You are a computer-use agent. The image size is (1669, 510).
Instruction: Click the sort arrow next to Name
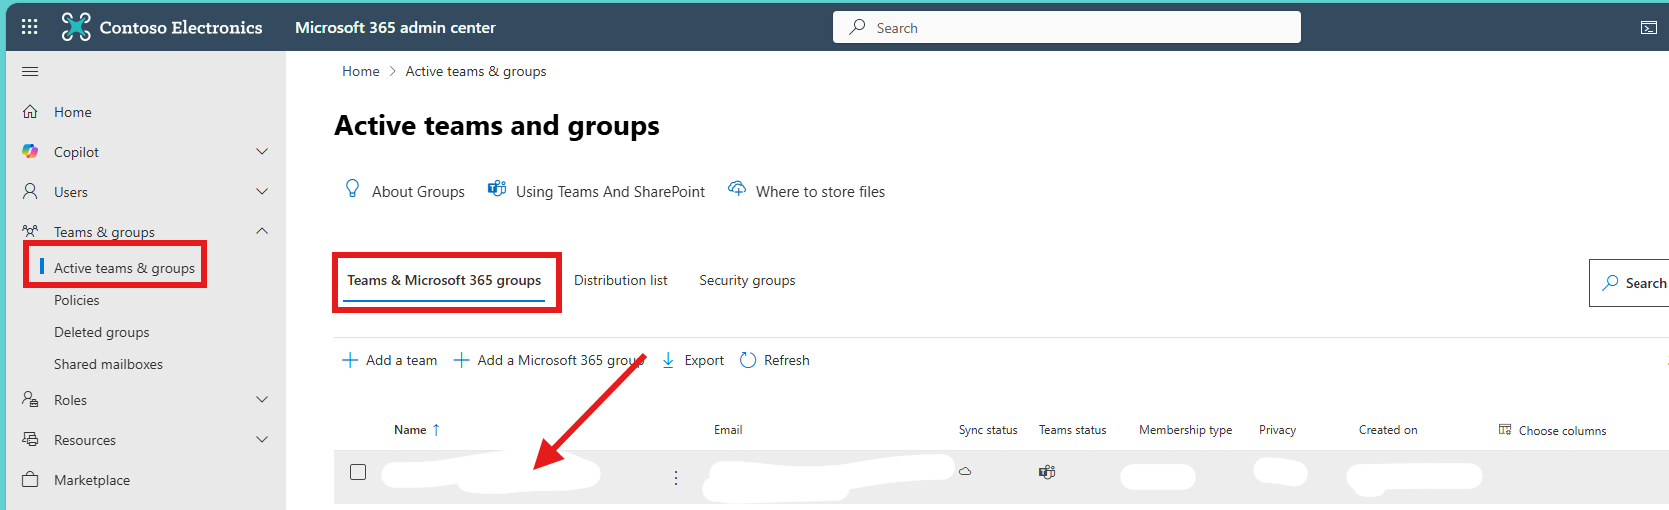point(436,430)
